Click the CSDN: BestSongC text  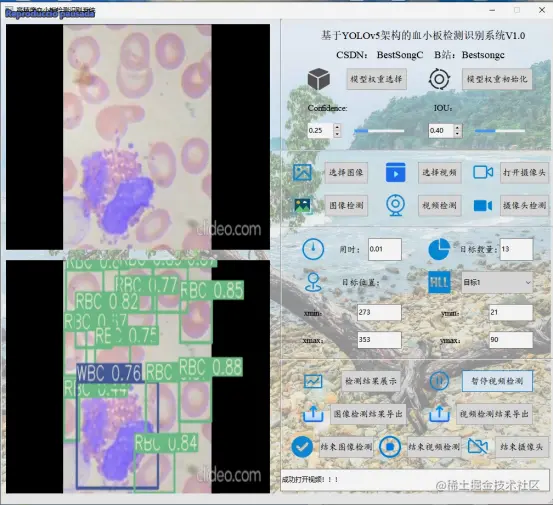[379, 55]
